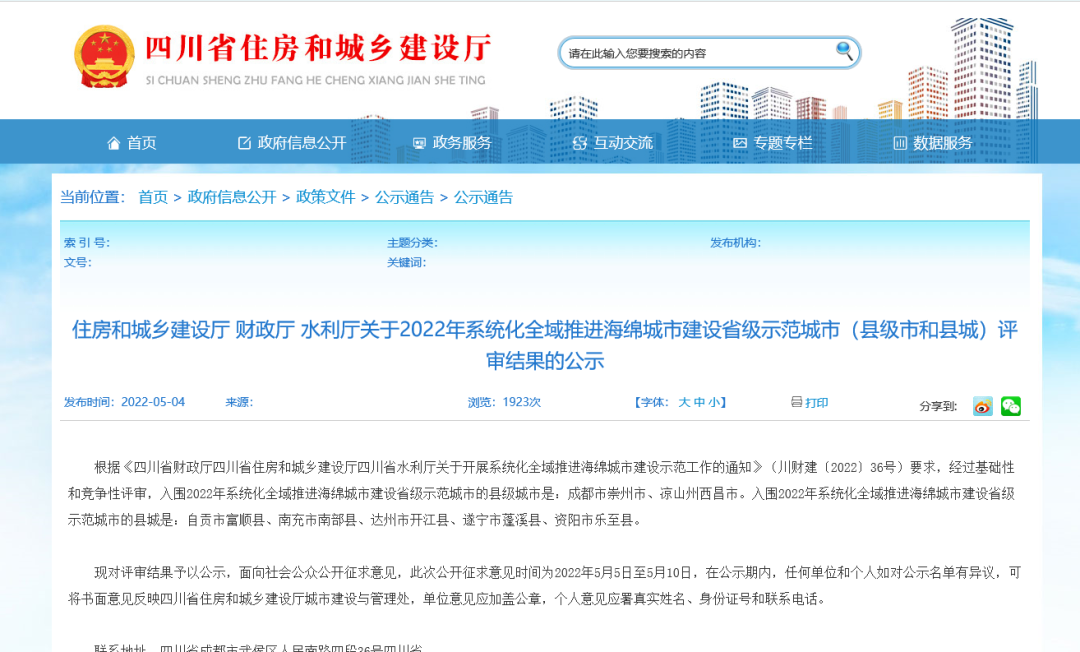Set font size to 小
This screenshot has height=652, width=1080.
click(714, 402)
